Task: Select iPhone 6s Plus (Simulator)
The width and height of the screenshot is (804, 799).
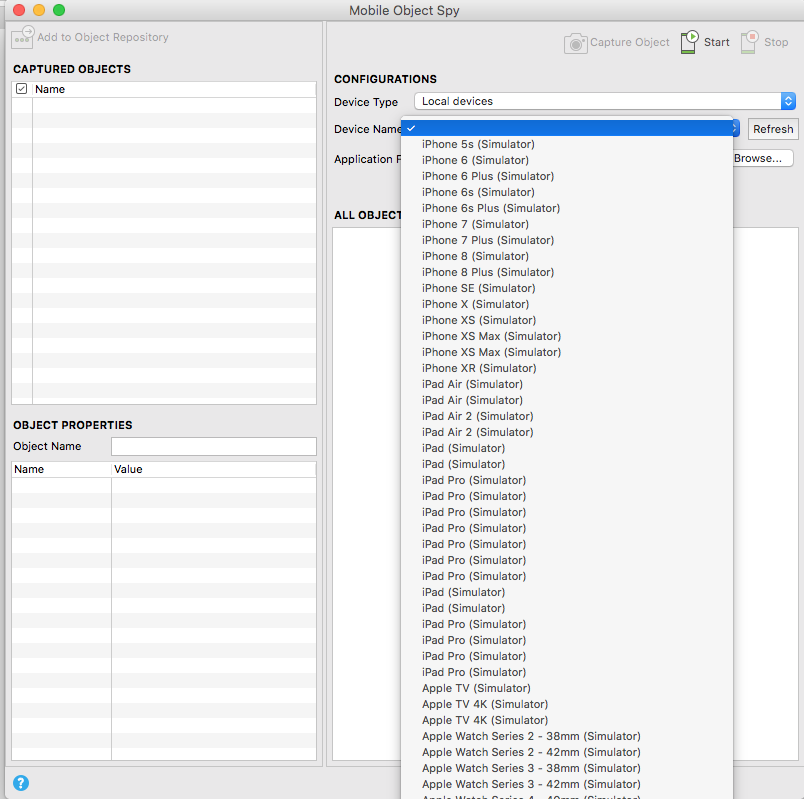Action: click(567, 208)
